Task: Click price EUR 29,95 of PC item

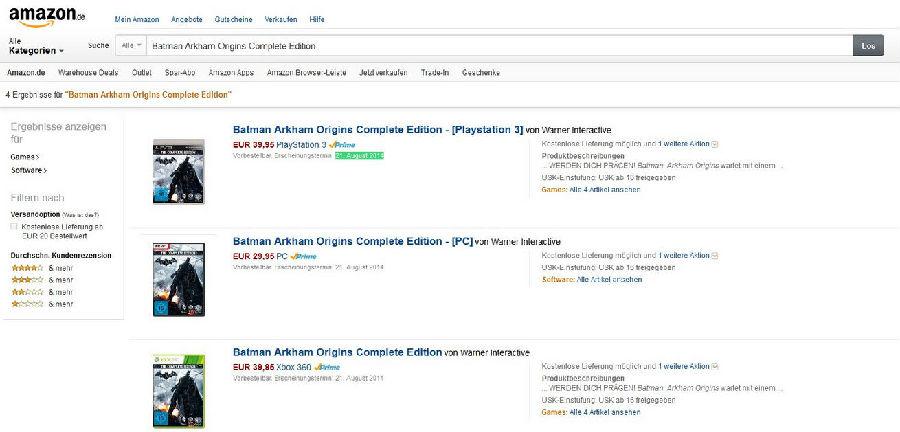Action: pyautogui.click(x=254, y=256)
